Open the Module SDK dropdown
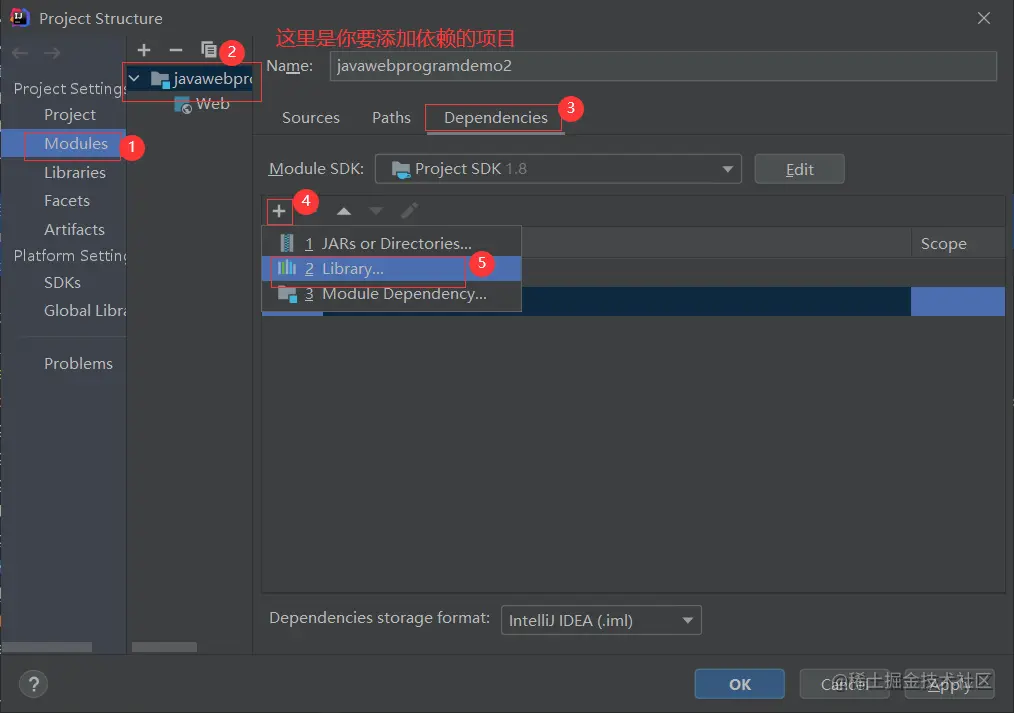The image size is (1014, 713). pyautogui.click(x=558, y=169)
